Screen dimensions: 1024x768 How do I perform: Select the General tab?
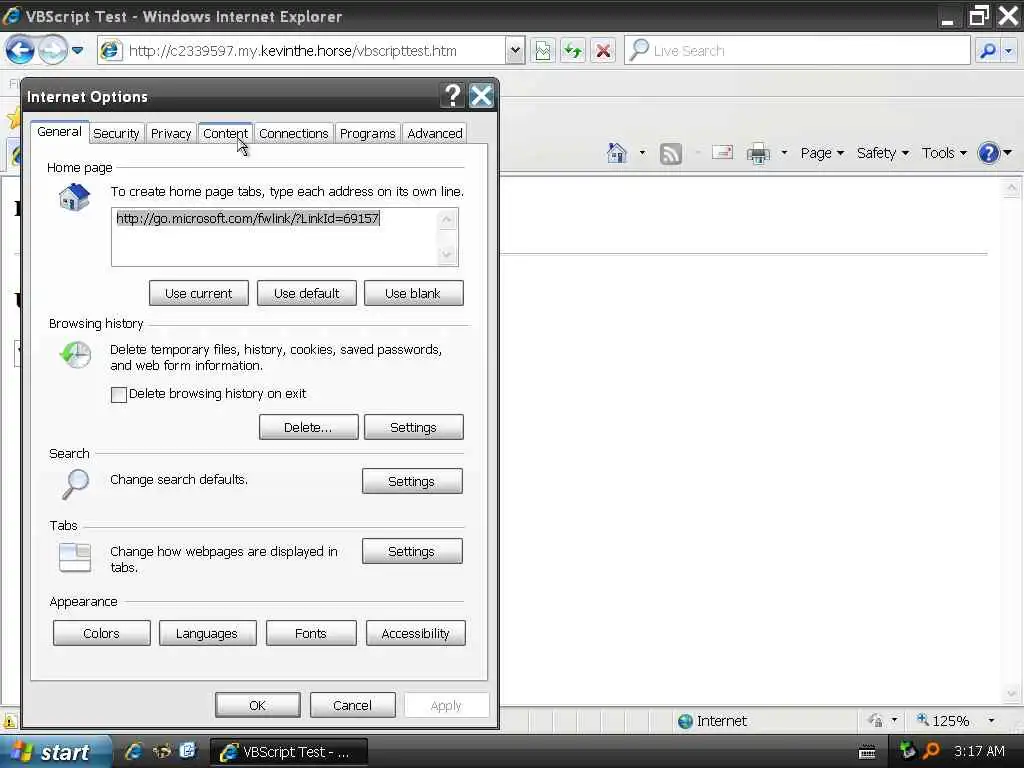pyautogui.click(x=59, y=131)
